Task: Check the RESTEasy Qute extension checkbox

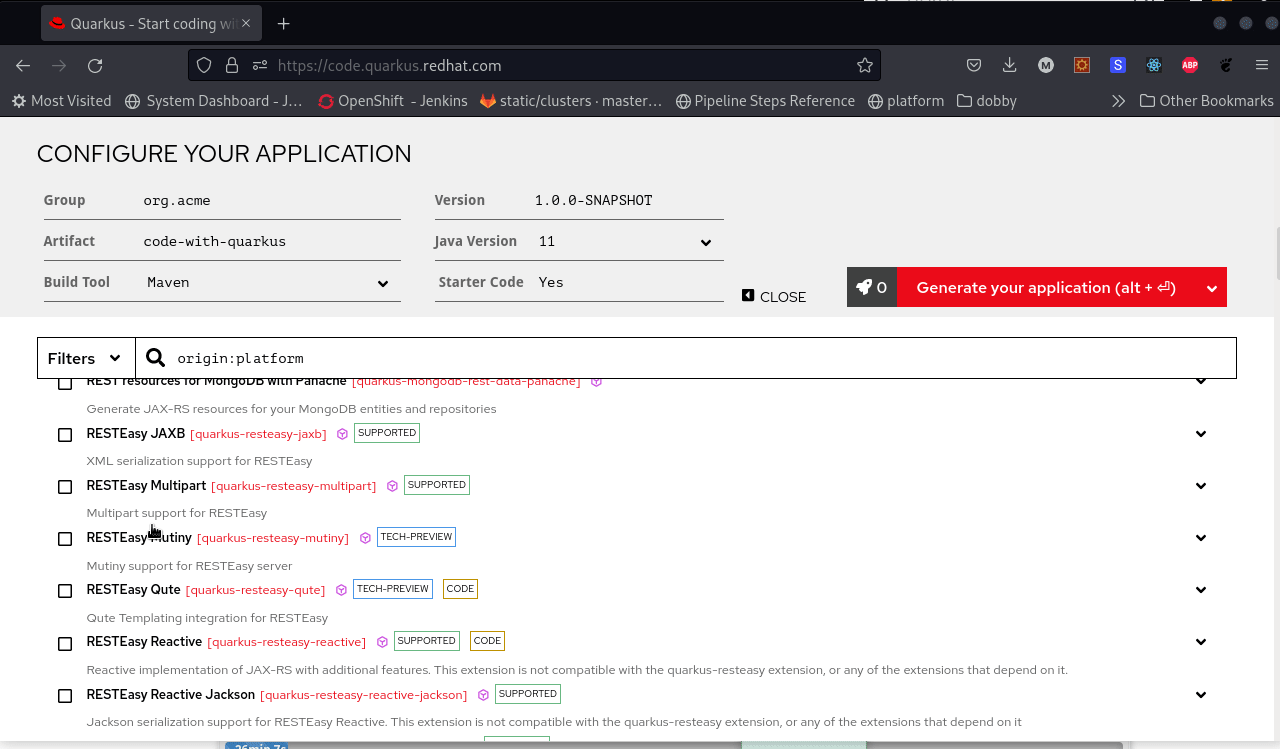Action: click(x=65, y=591)
